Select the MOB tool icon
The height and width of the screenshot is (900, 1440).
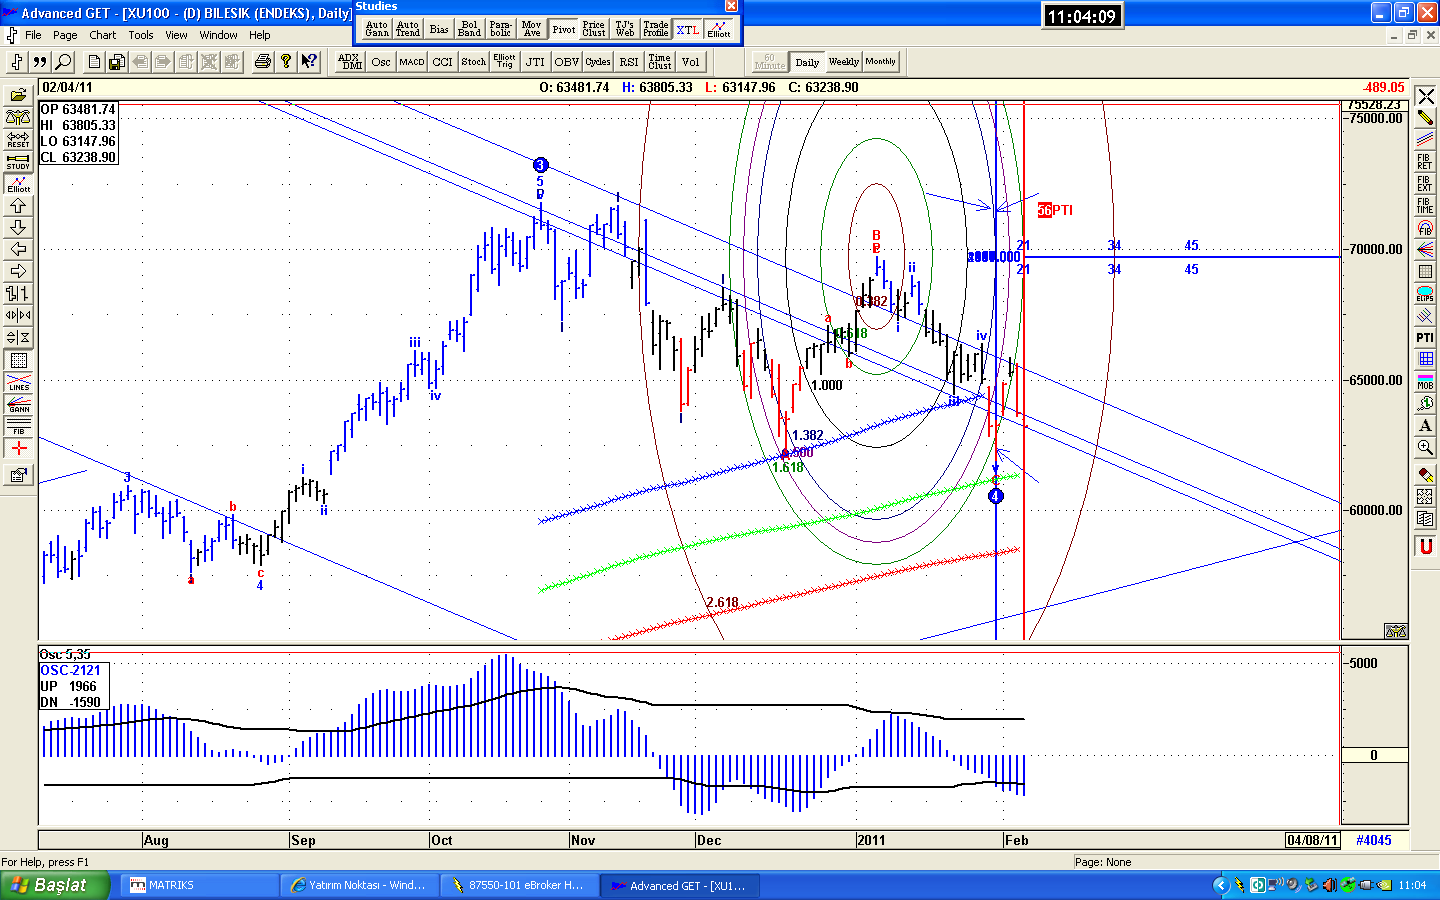click(1425, 382)
